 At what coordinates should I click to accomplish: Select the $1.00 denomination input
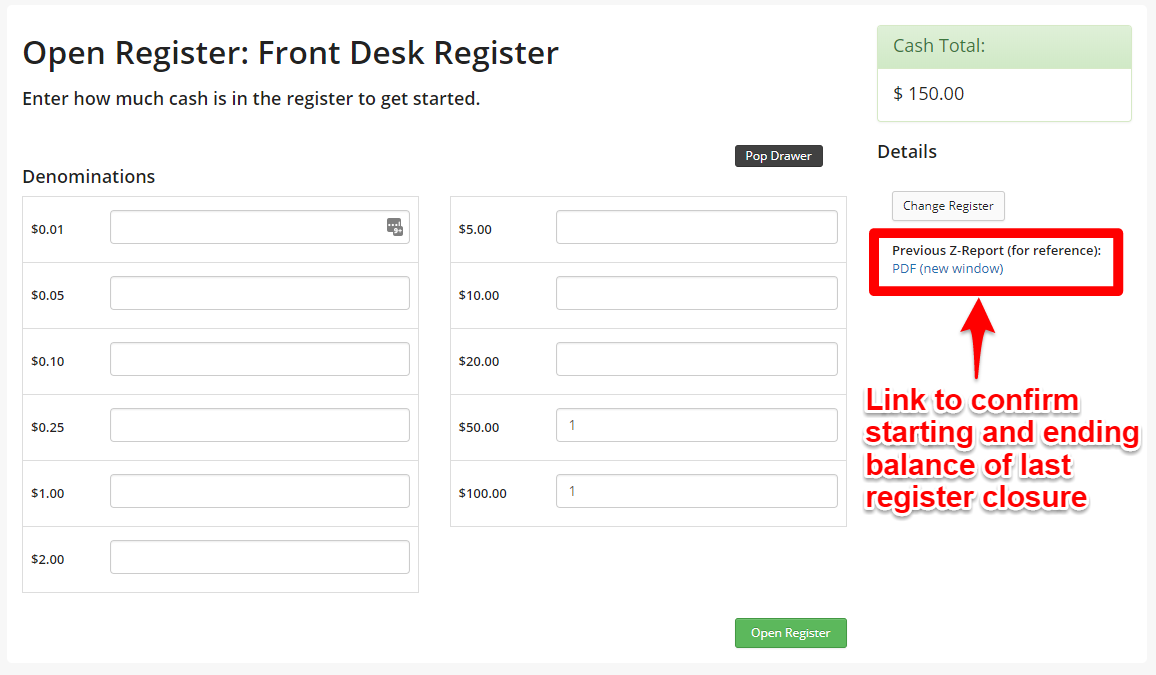(259, 490)
